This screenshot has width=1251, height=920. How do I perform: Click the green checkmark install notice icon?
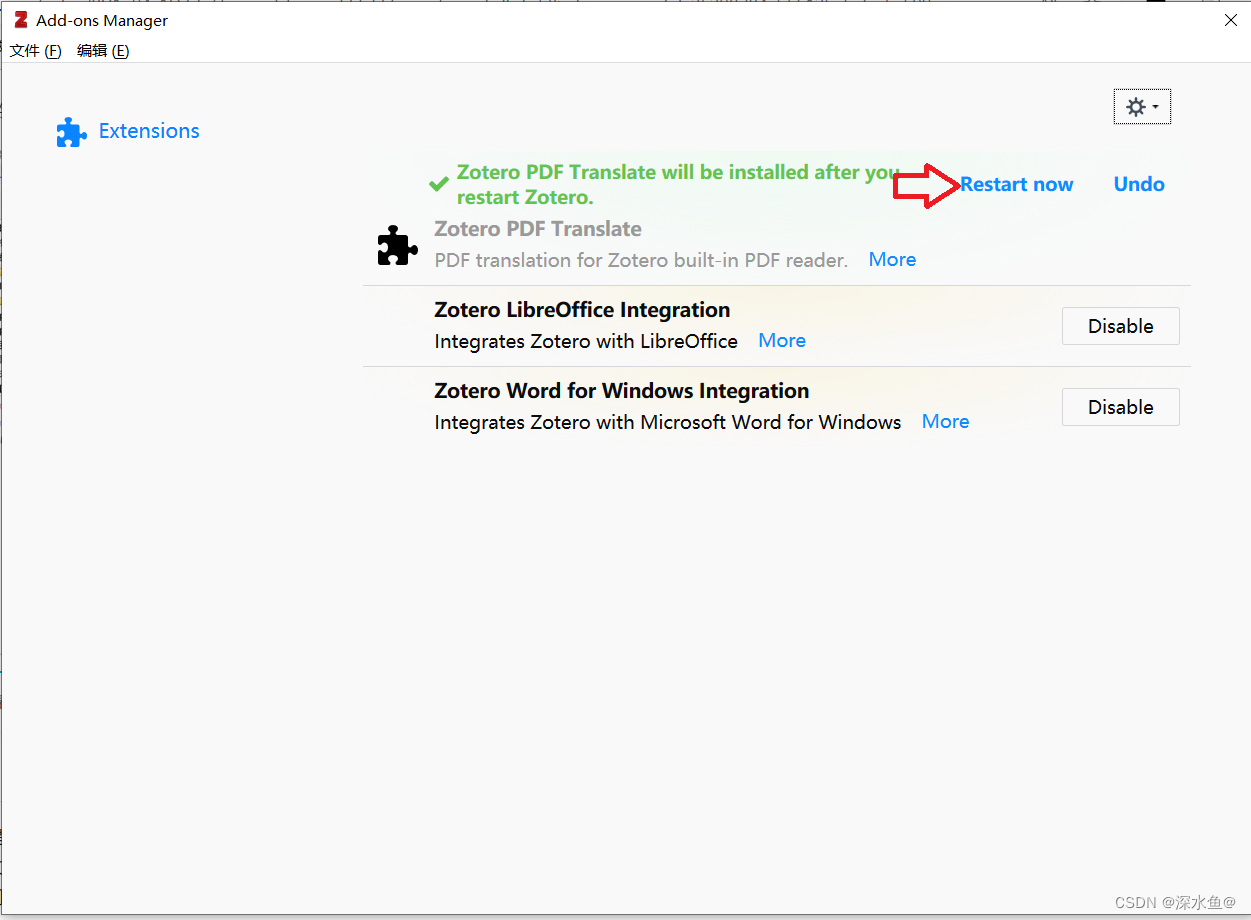tap(438, 184)
